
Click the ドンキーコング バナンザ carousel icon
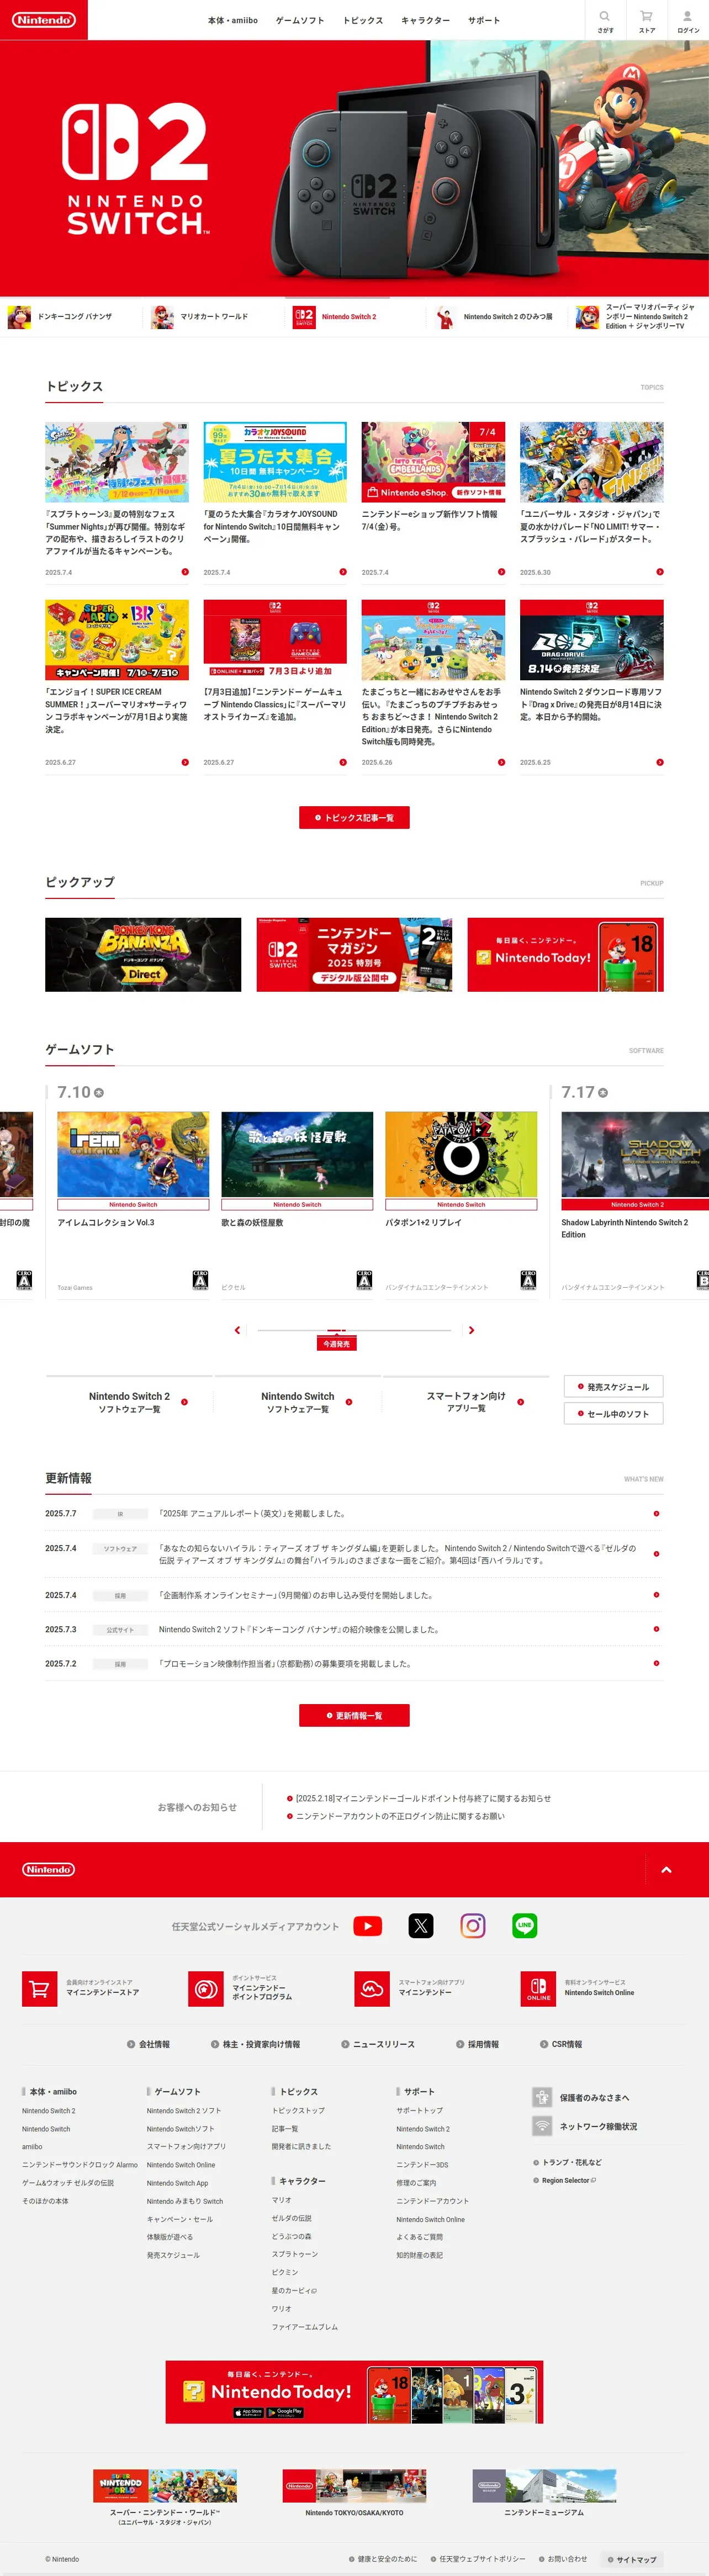coord(19,317)
